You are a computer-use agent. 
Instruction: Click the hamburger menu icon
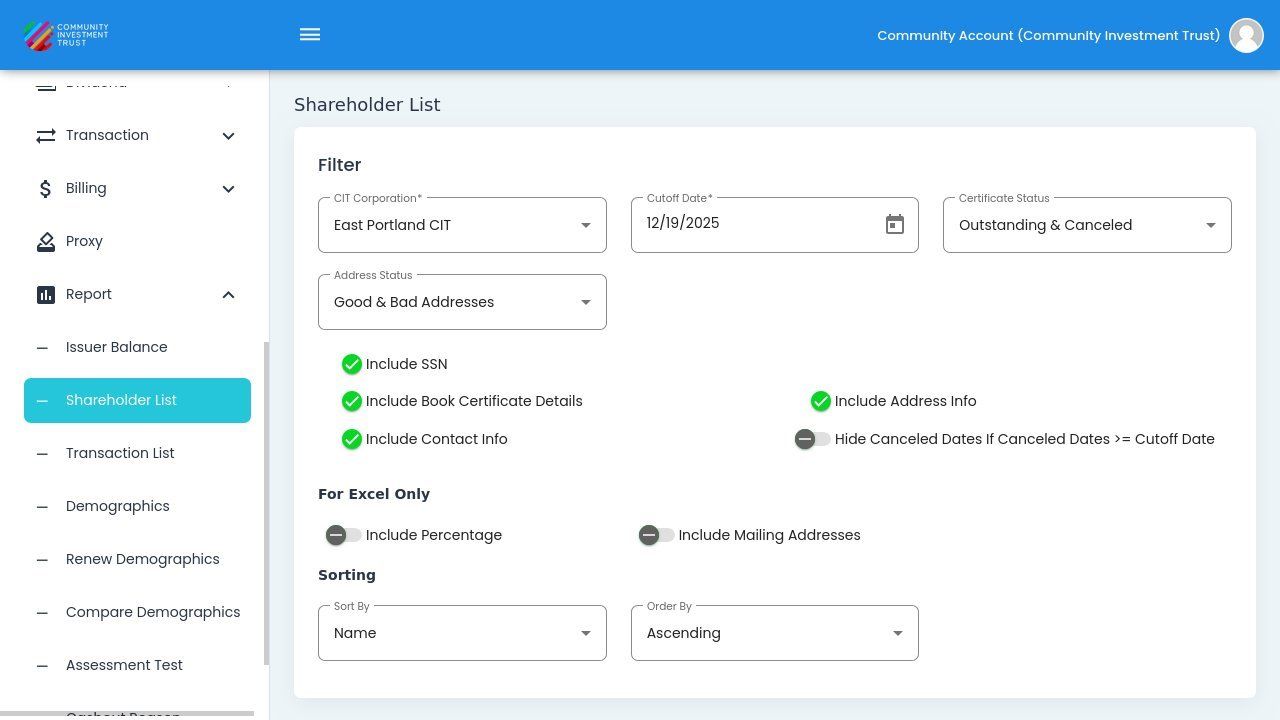tap(310, 35)
